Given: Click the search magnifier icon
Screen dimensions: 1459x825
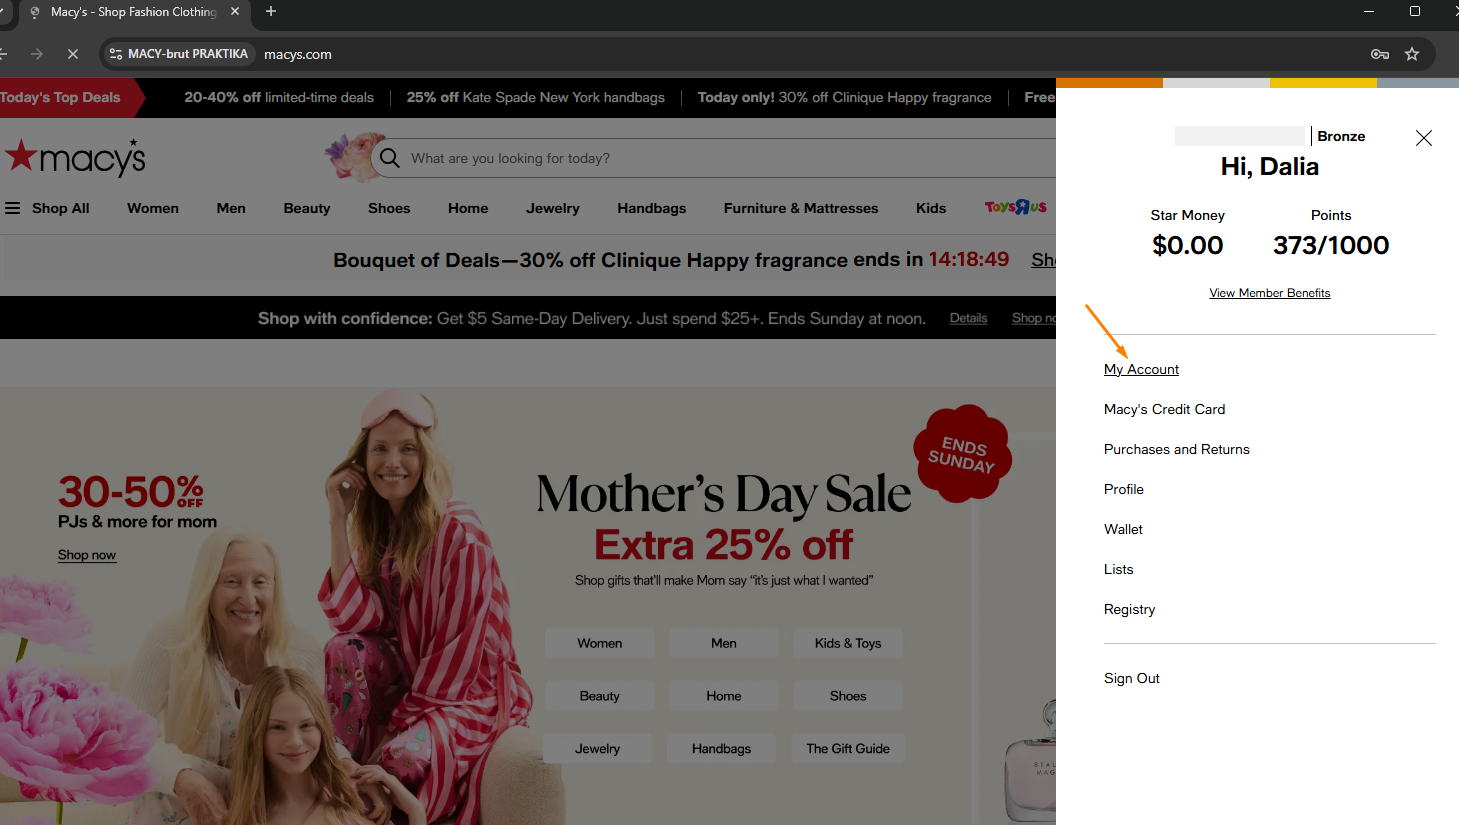Looking at the screenshot, I should pos(390,158).
